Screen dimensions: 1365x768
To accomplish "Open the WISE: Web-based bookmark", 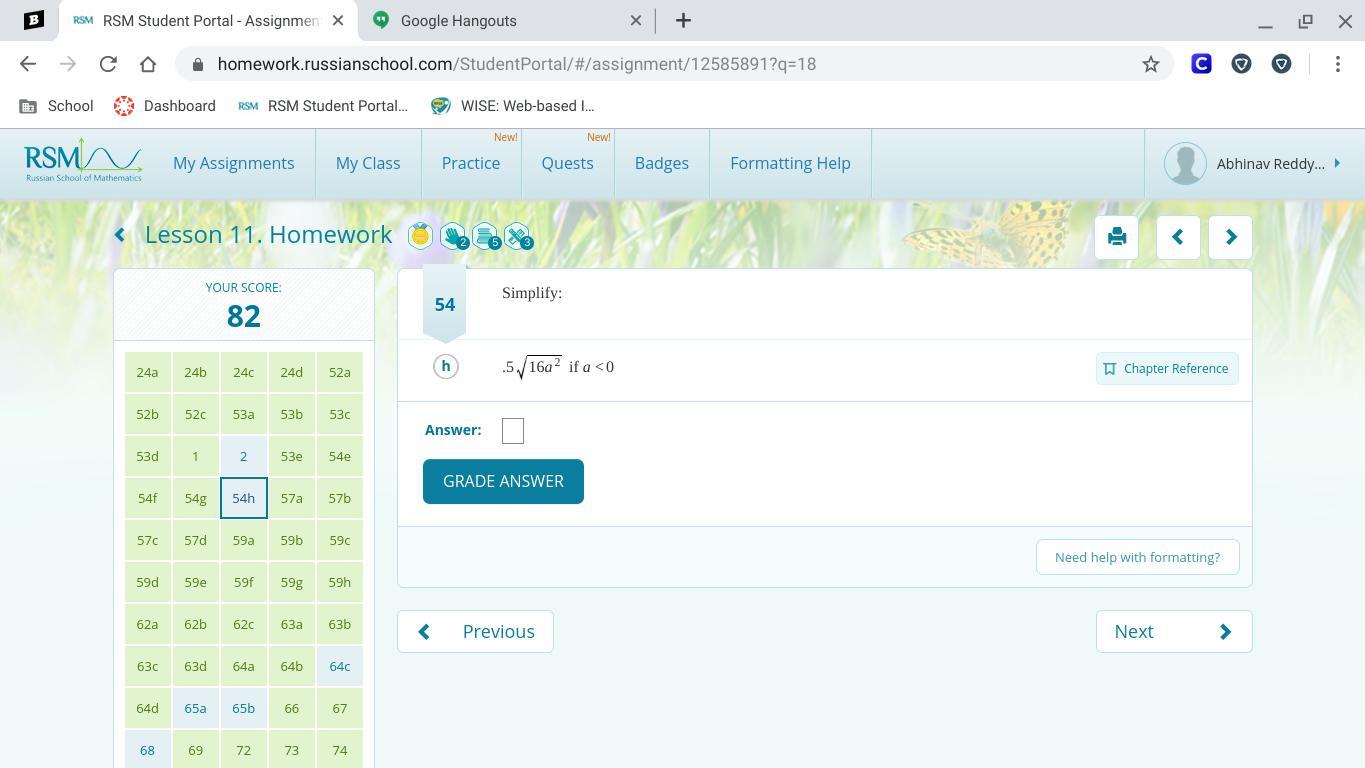I will [x=513, y=106].
